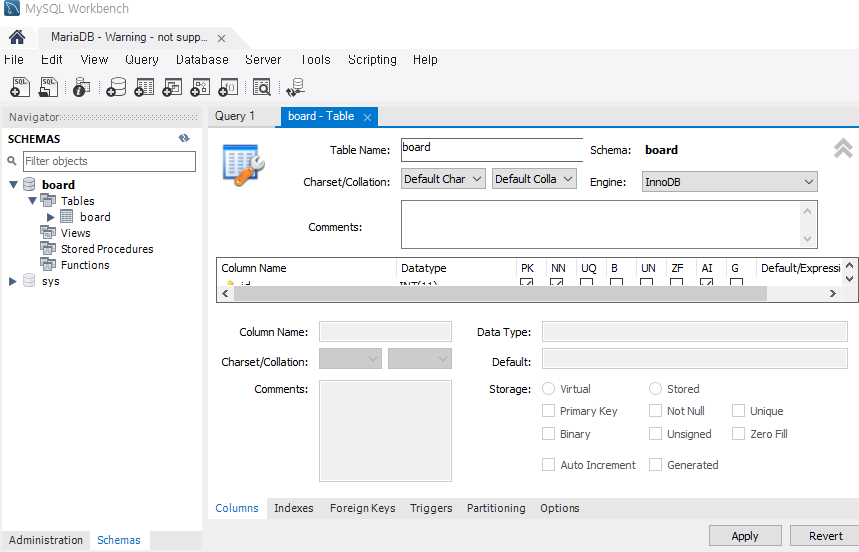Image resolution: width=859 pixels, height=552 pixels.
Task: Switch to the Foreign Keys tab
Action: tap(363, 508)
